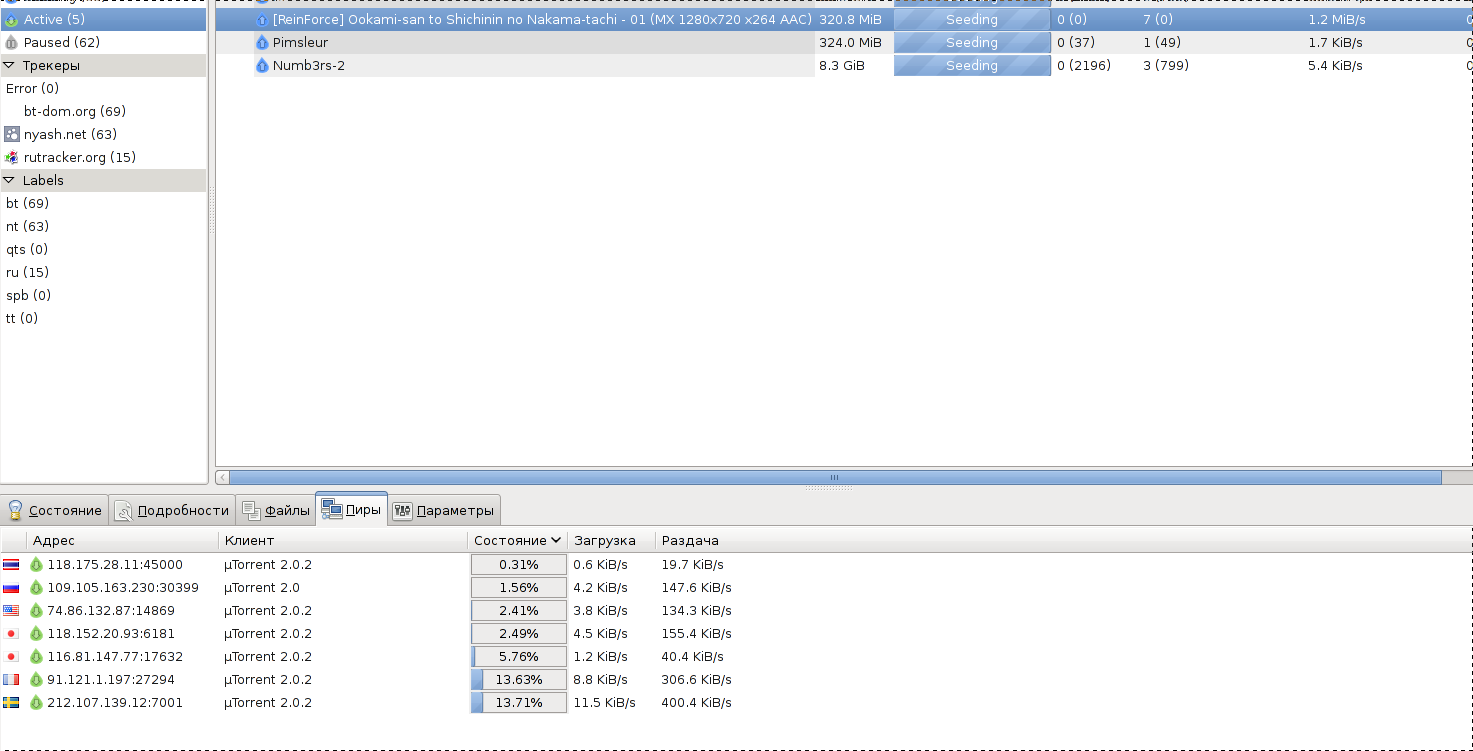Select peer 118.152.20.93:6181
The width and height of the screenshot is (1473, 751).
click(x=111, y=633)
